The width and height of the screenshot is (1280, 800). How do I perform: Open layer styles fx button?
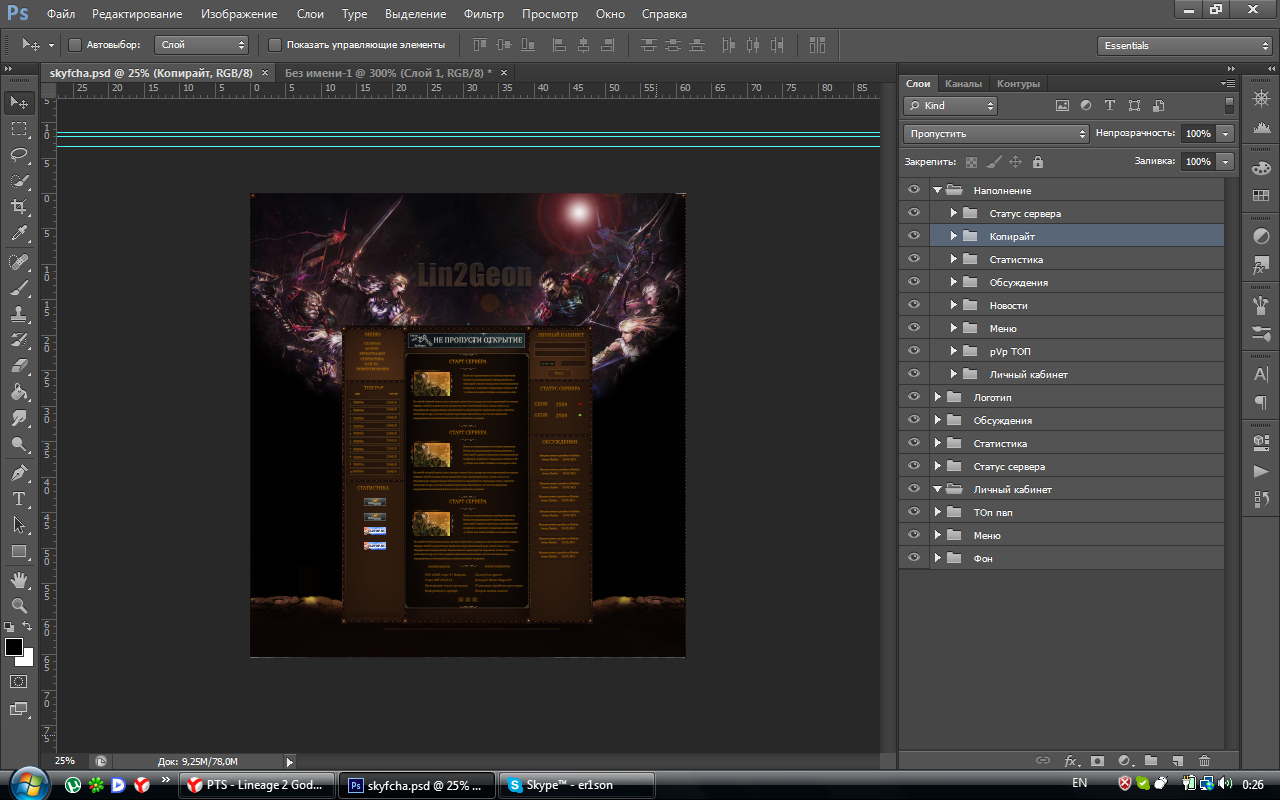coord(1071,761)
